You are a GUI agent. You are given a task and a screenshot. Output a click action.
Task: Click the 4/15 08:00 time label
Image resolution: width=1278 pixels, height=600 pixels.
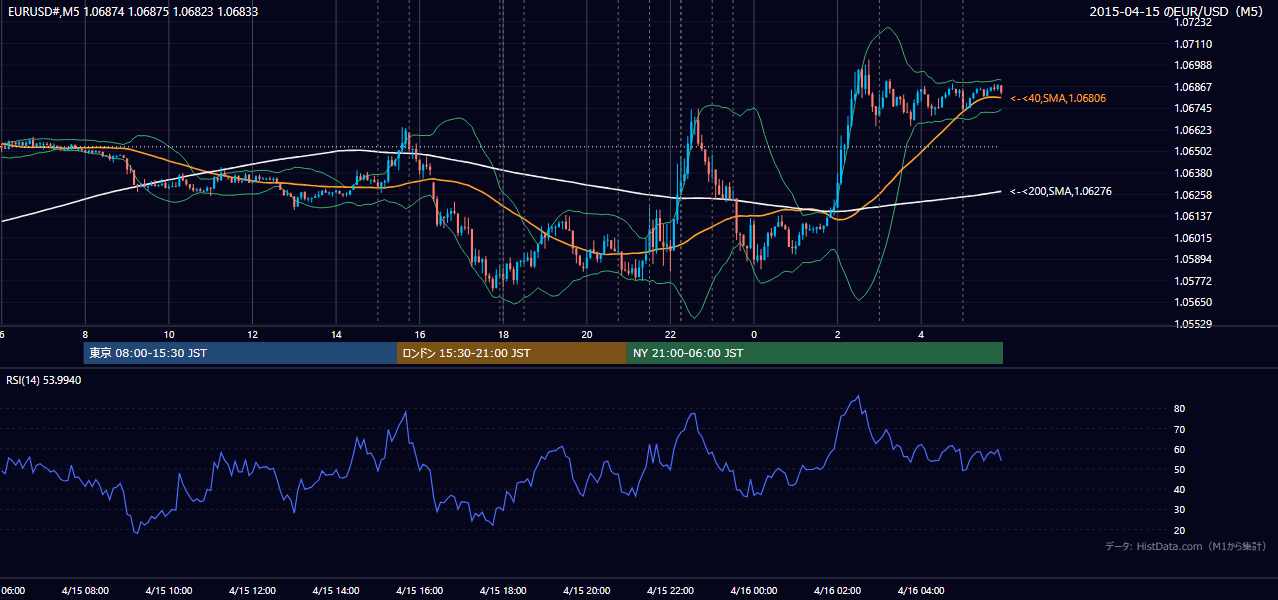pos(85,591)
